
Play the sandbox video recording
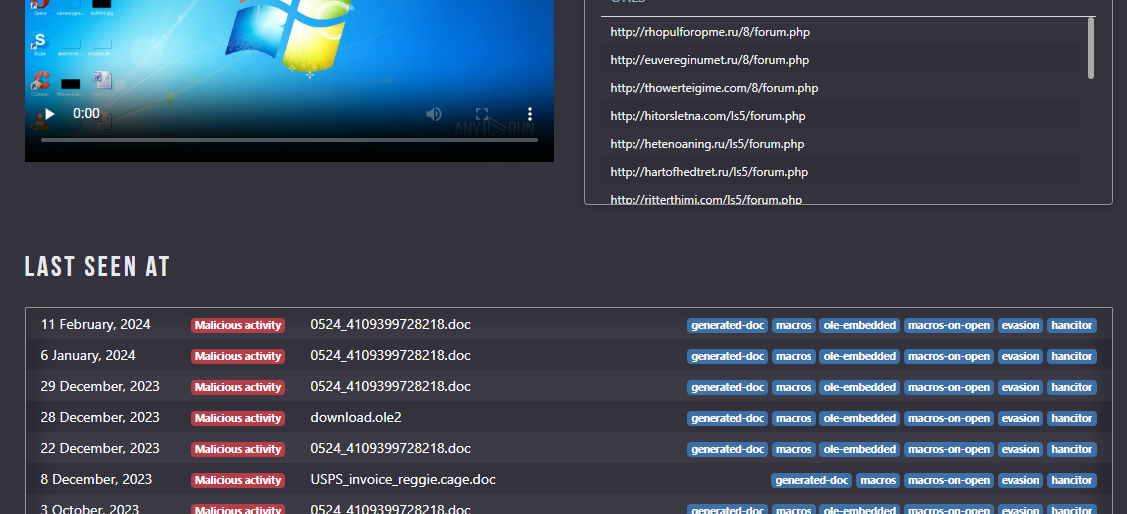(x=50, y=114)
